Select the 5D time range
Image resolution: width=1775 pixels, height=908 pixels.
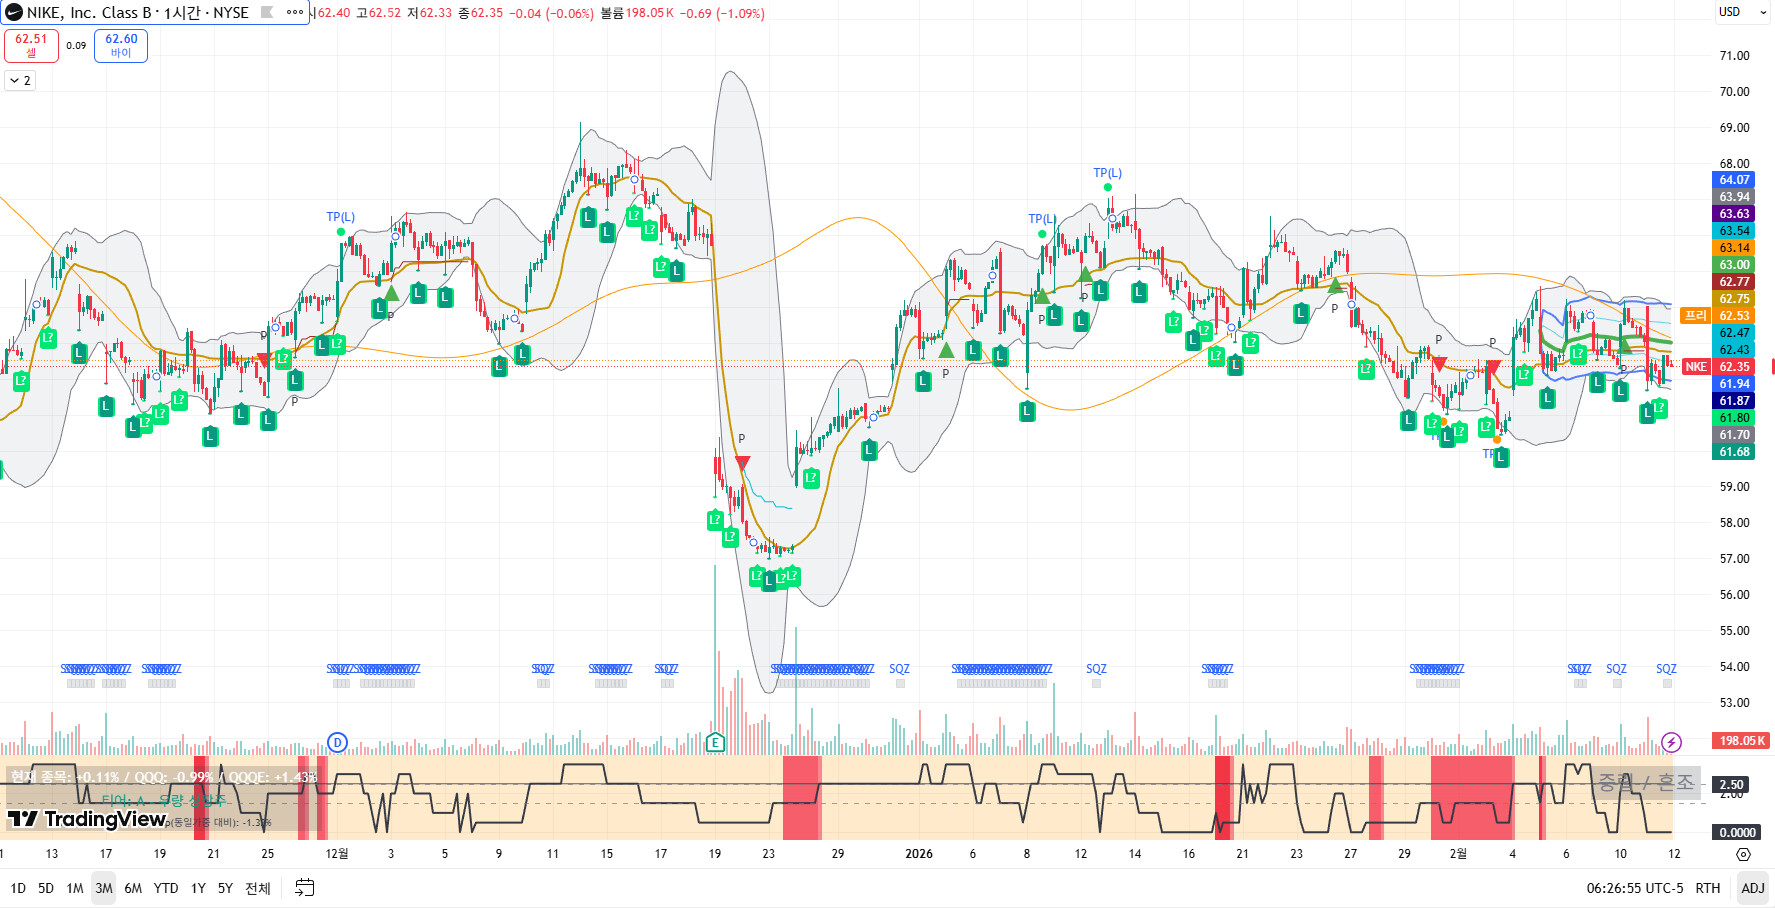pos(46,888)
